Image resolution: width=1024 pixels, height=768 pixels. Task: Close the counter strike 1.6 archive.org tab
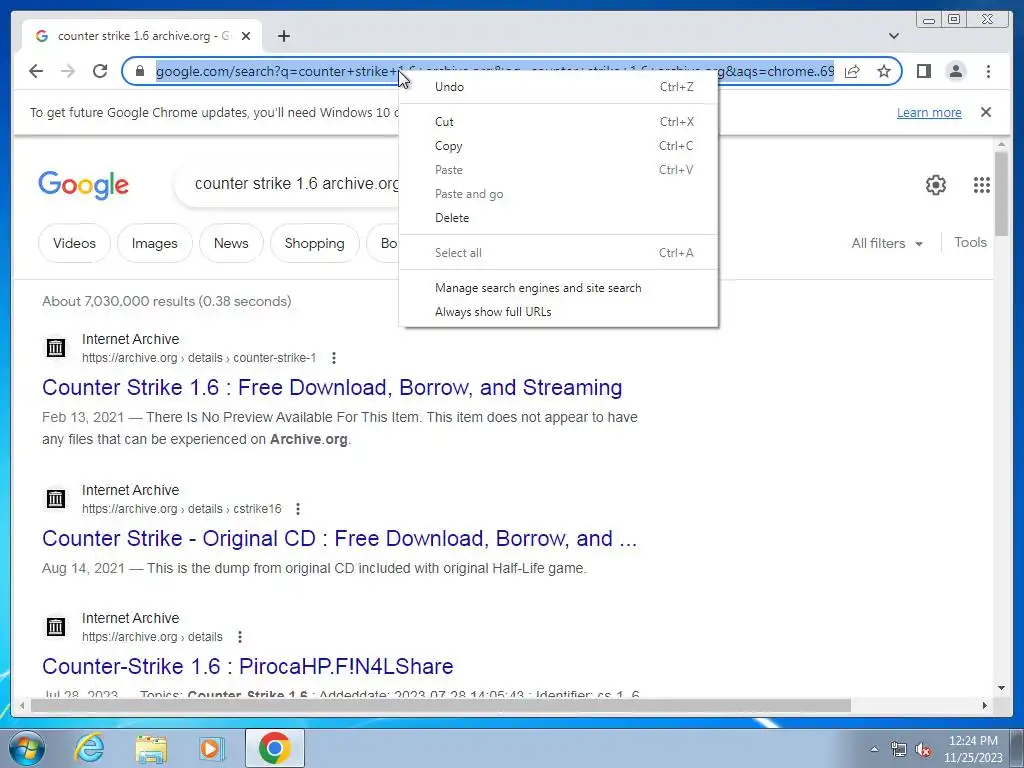coord(246,36)
